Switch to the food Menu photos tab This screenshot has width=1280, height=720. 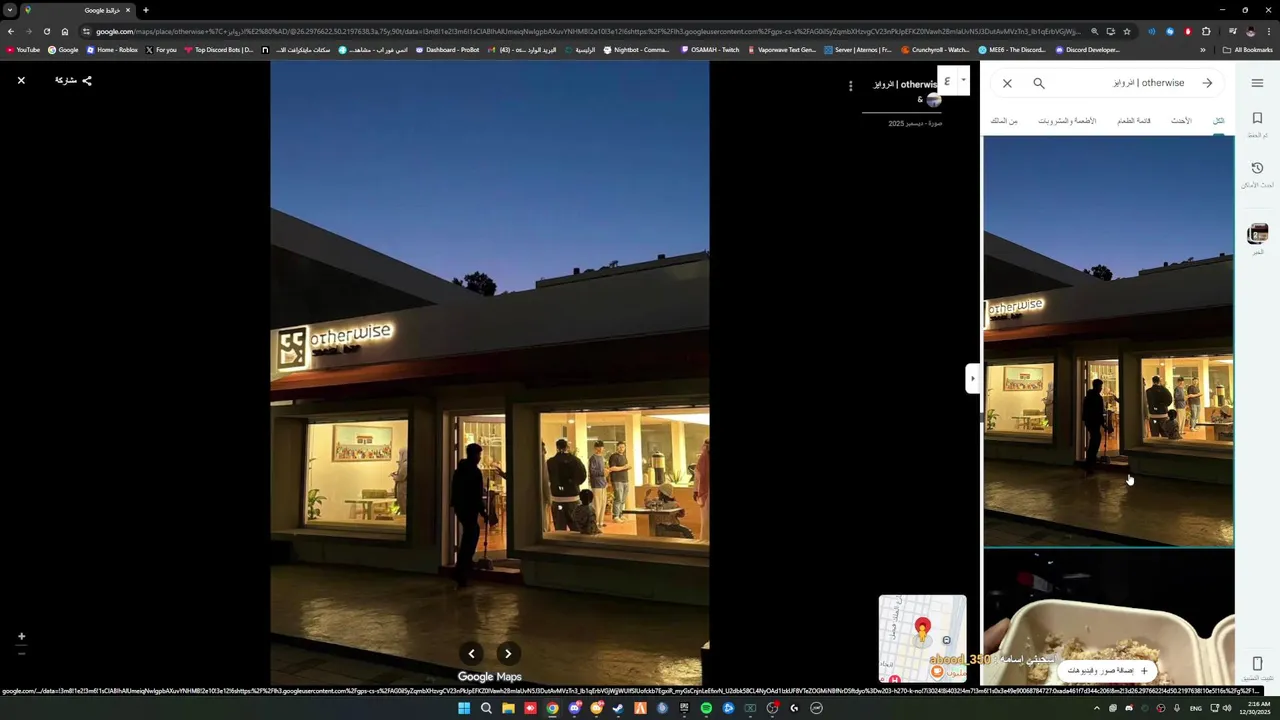pyautogui.click(x=1133, y=121)
